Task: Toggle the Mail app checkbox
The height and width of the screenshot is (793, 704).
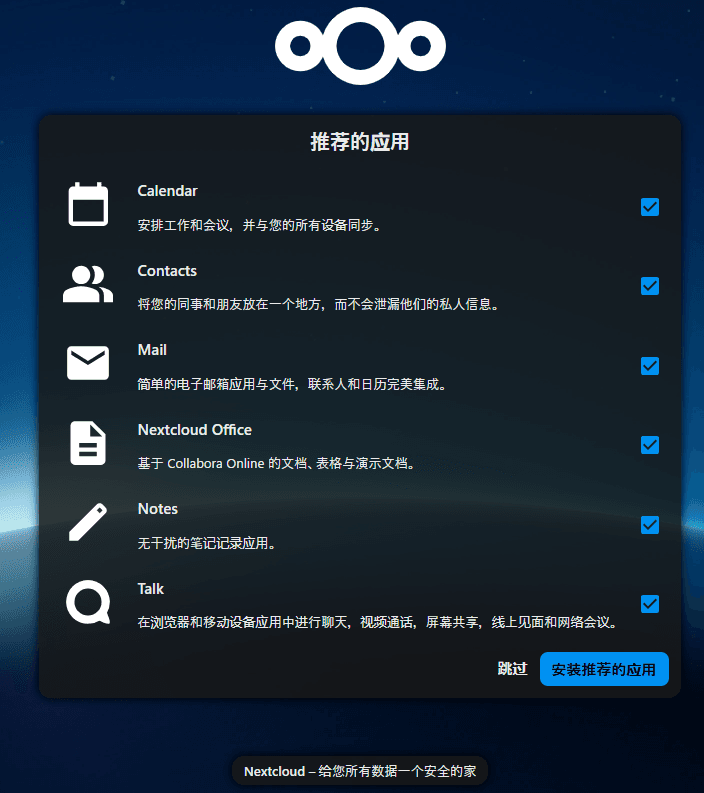Action: (650, 366)
